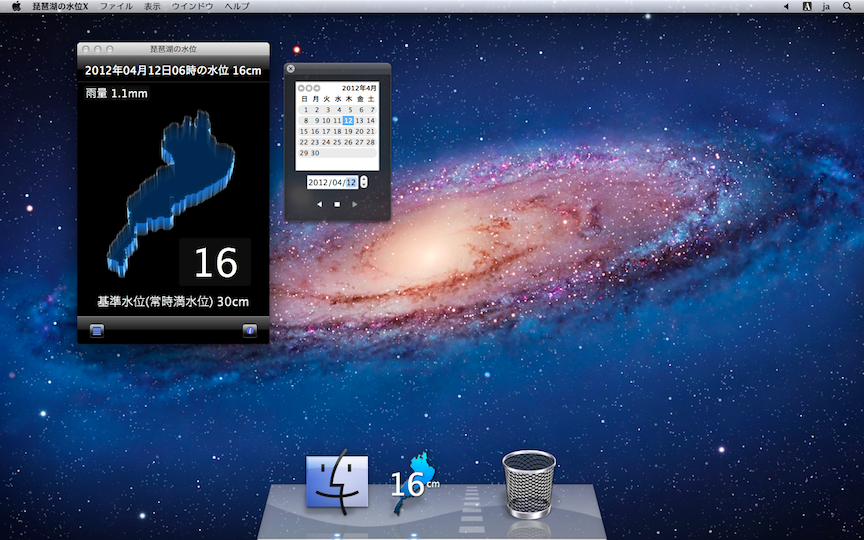The width and height of the screenshot is (864, 540).
Task: Select day 9 in the calendar
Action: point(316,121)
